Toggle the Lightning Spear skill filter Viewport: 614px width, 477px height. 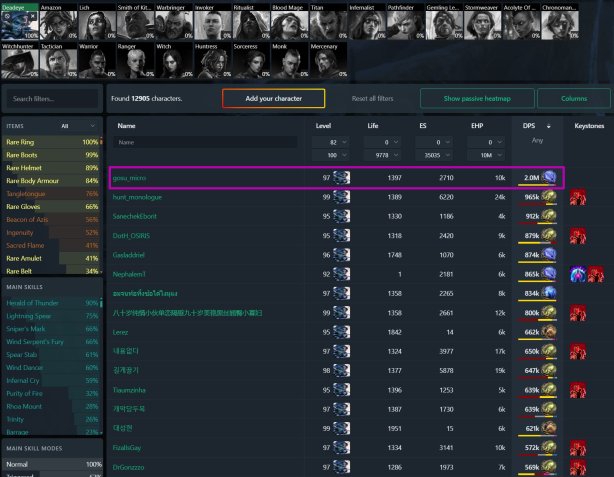tap(51, 316)
